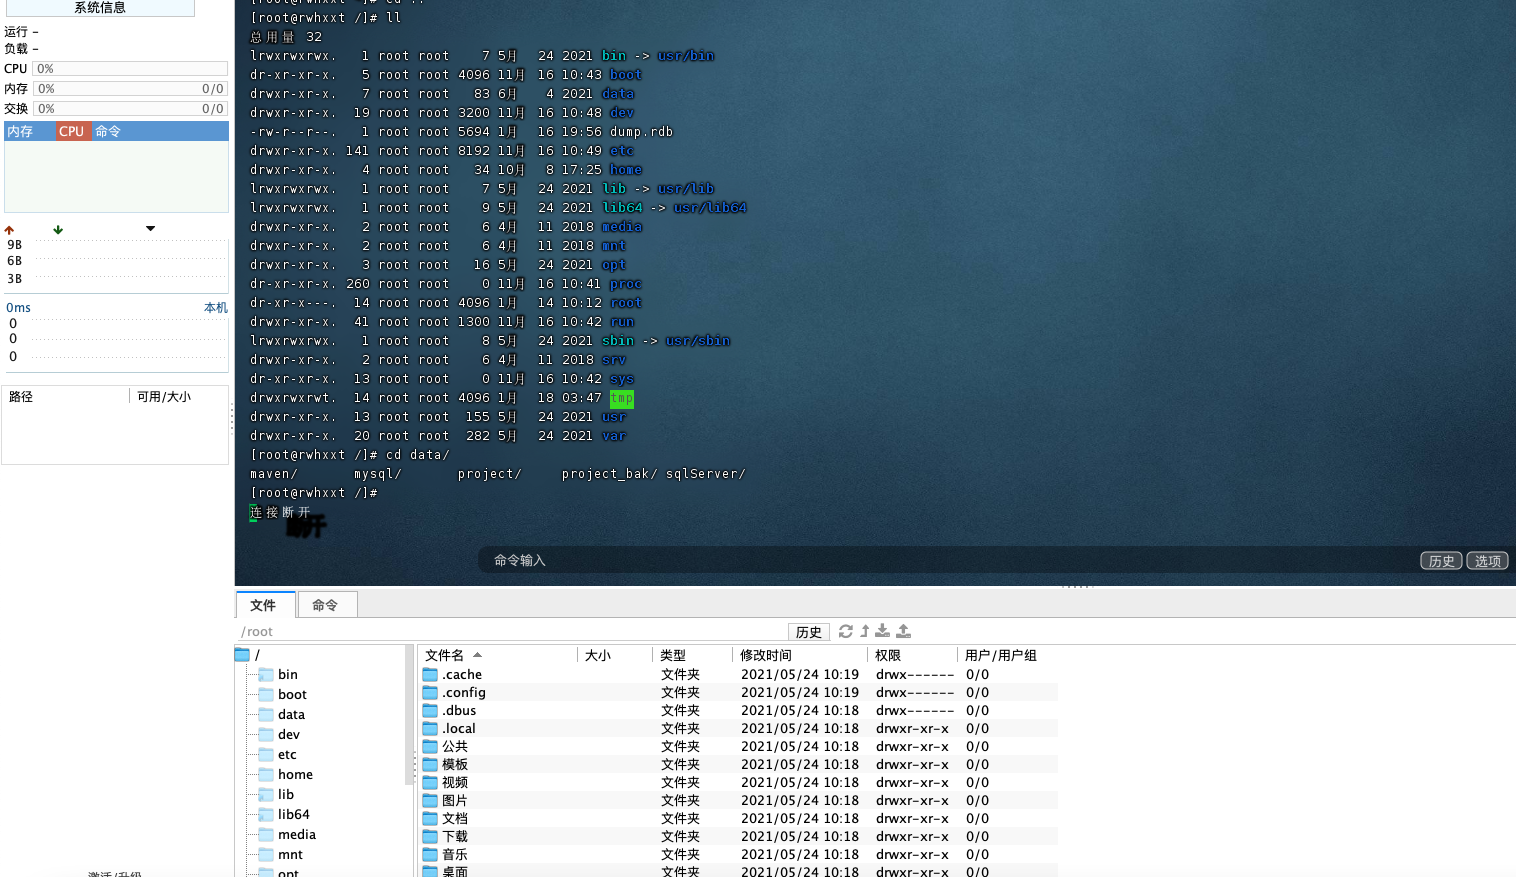
Task: Switch to the 命令 tab in bottom panel
Action: [327, 605]
